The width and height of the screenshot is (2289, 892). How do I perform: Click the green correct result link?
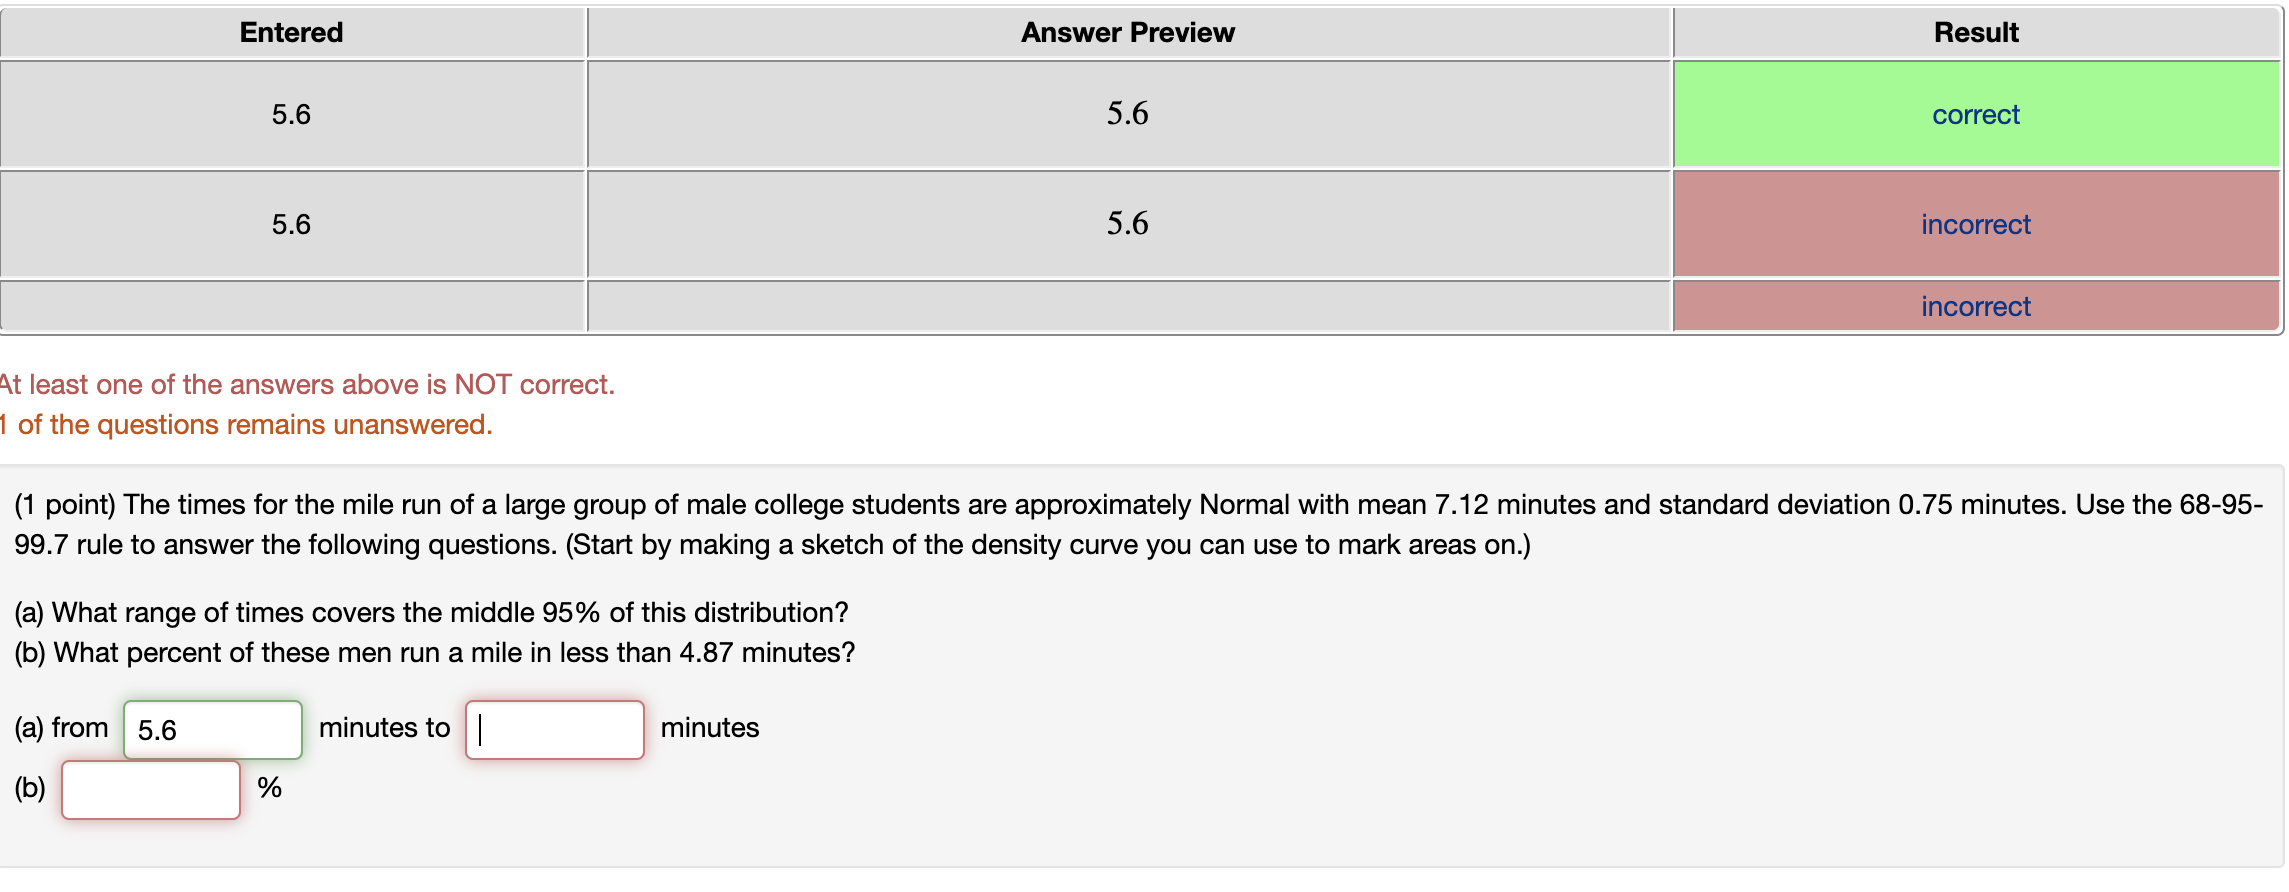[x=1974, y=114]
